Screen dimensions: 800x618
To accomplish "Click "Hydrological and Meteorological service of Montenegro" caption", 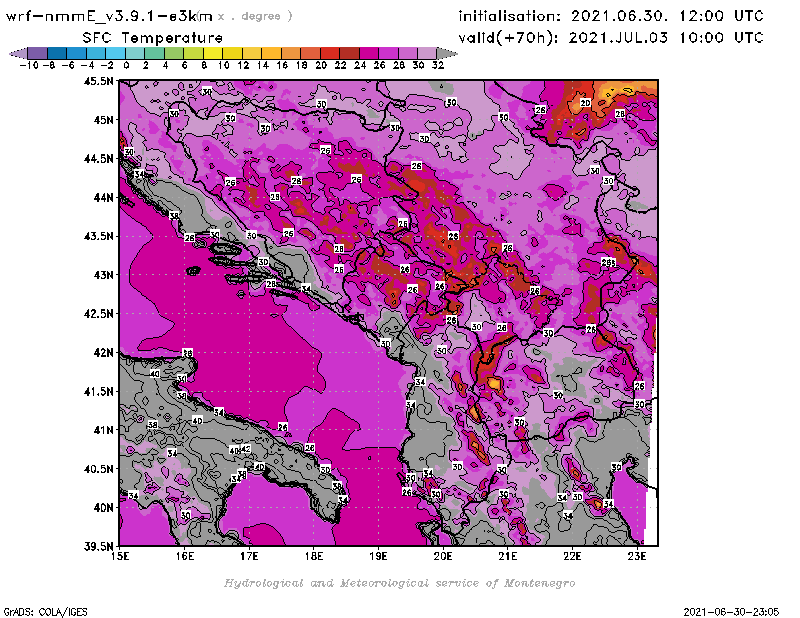I will coord(399,583).
